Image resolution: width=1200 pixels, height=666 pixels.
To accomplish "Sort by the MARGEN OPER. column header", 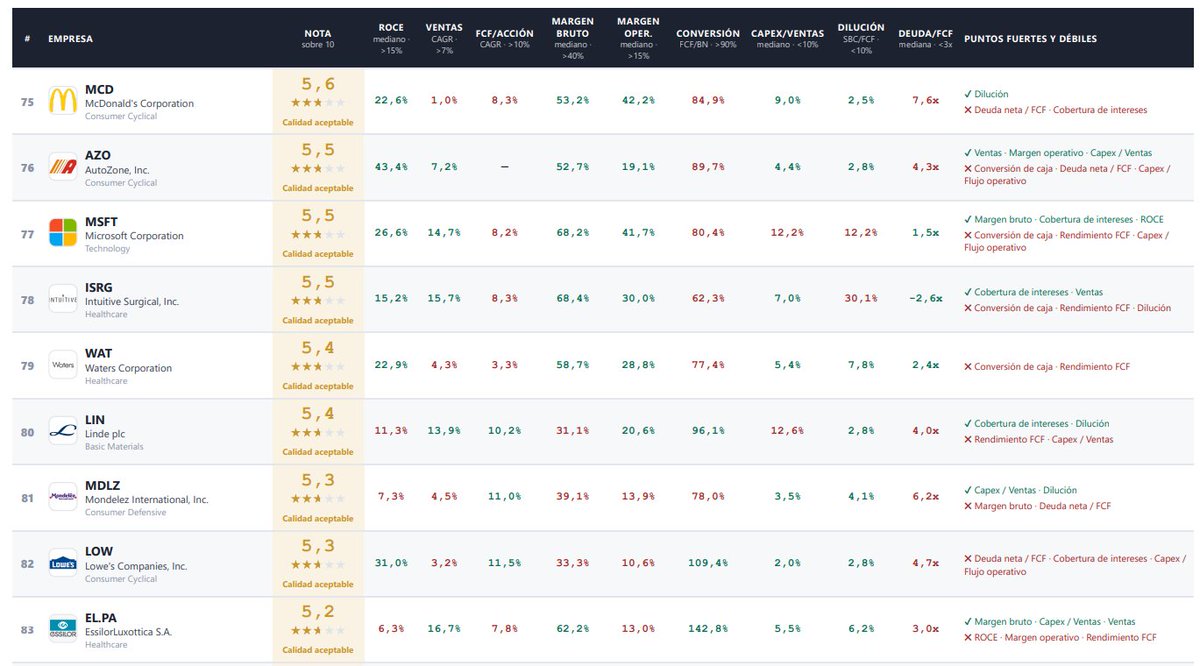I will (638, 39).
